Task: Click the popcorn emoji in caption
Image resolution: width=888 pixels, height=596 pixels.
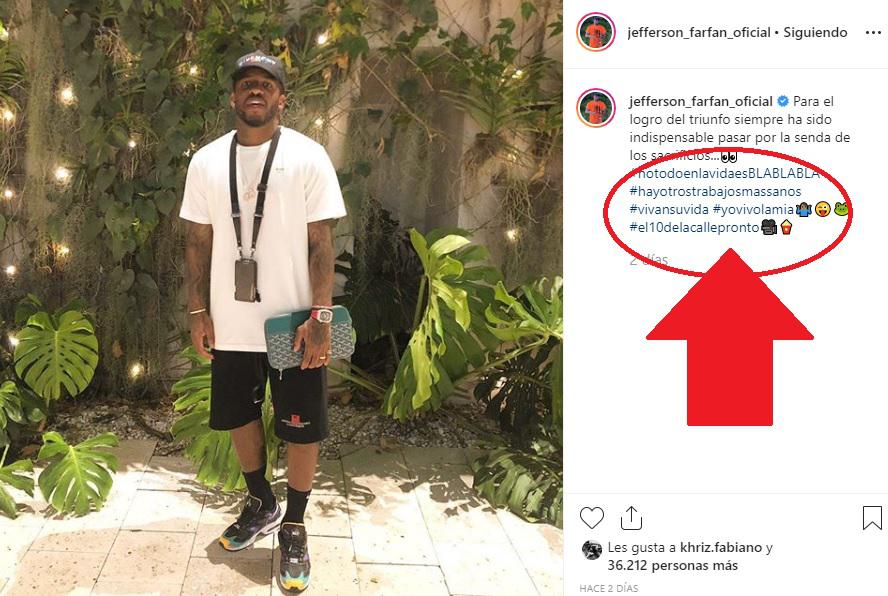Action: [x=786, y=228]
